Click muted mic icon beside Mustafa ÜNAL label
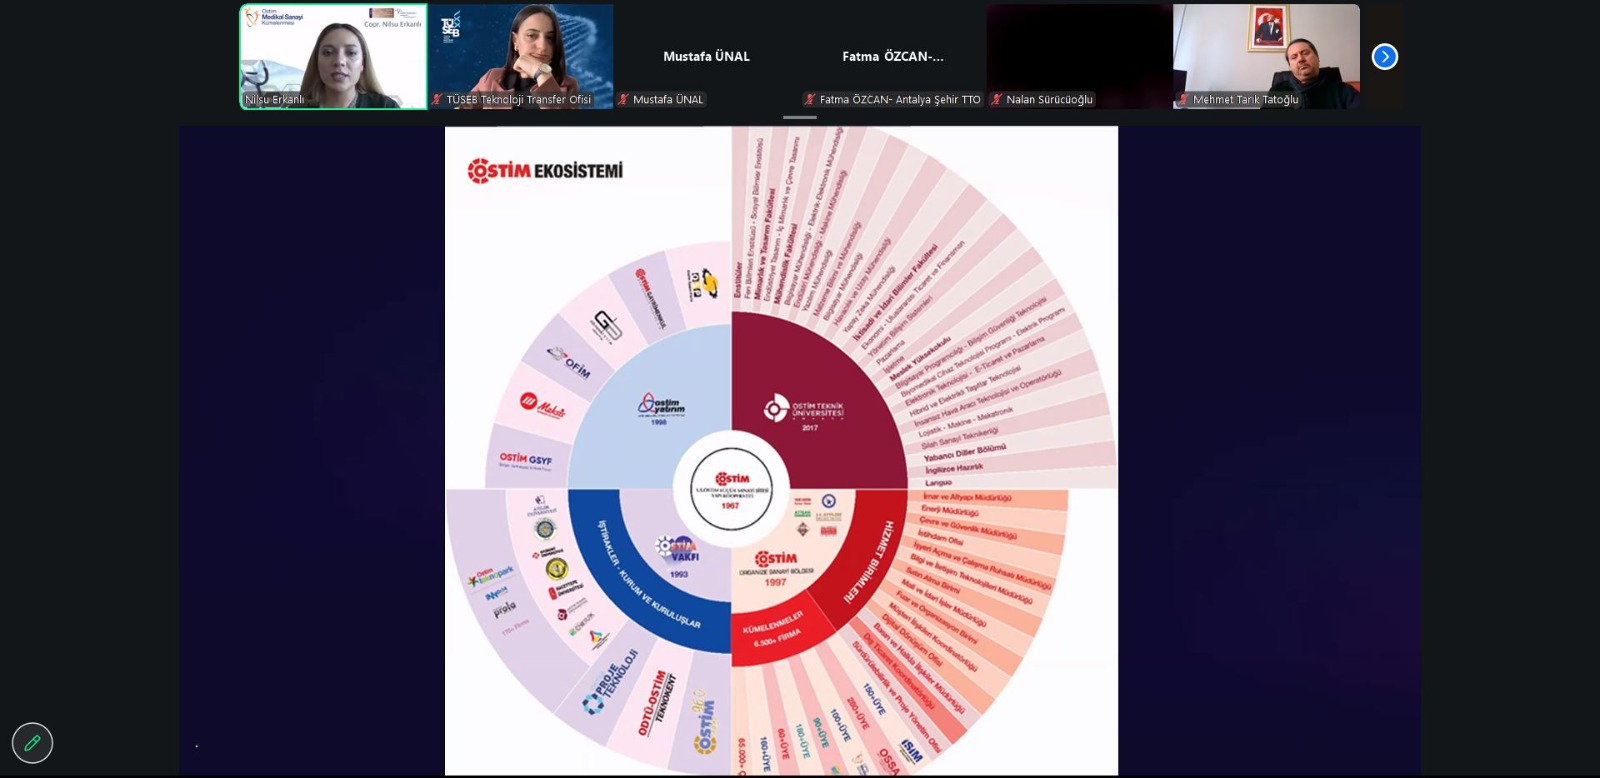Screen dimensions: 1600x778 point(624,100)
